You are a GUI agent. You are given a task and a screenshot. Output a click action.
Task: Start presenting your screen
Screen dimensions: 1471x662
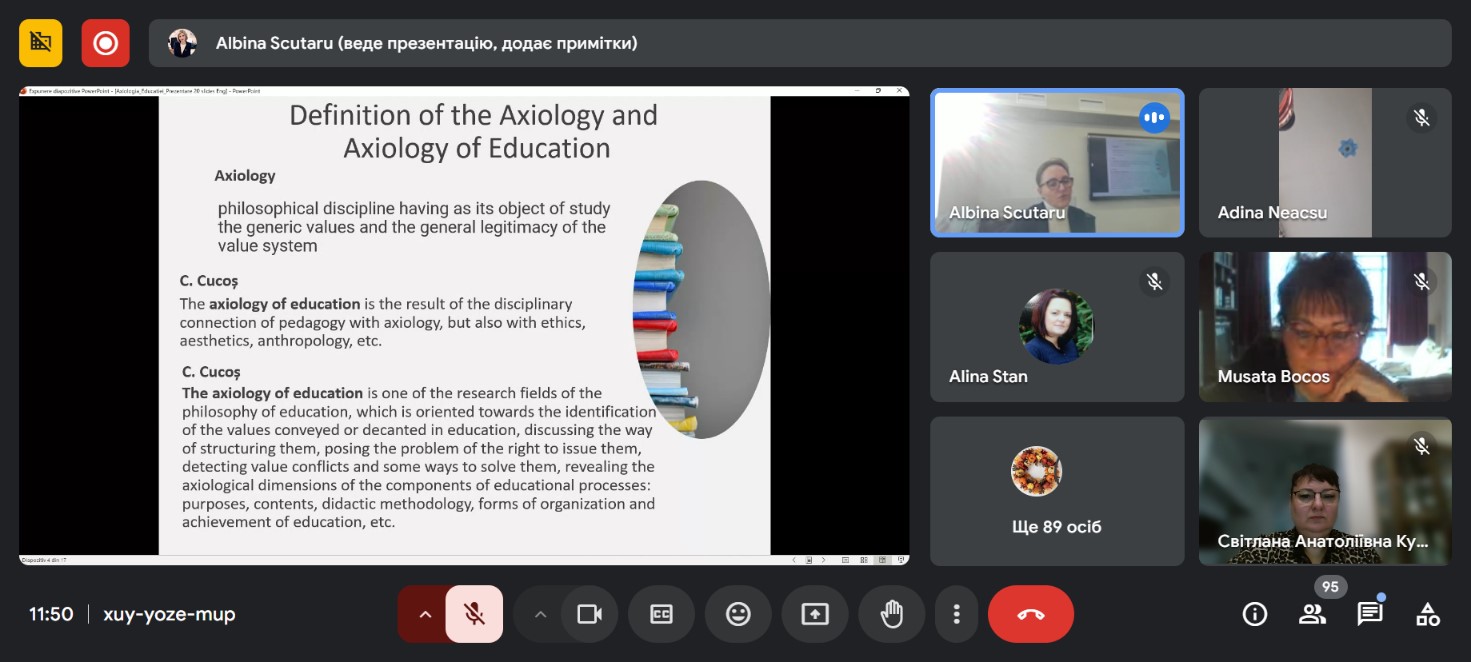(815, 614)
